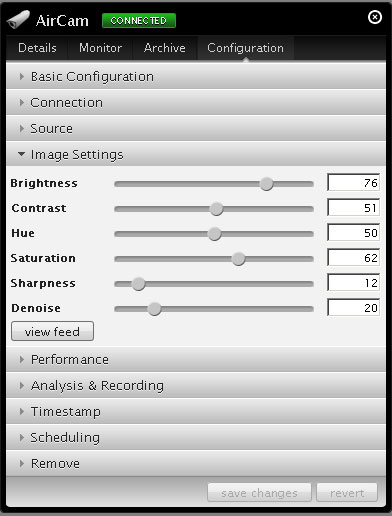392x516 pixels.
Task: Expand the Remove section
Action: [196, 463]
